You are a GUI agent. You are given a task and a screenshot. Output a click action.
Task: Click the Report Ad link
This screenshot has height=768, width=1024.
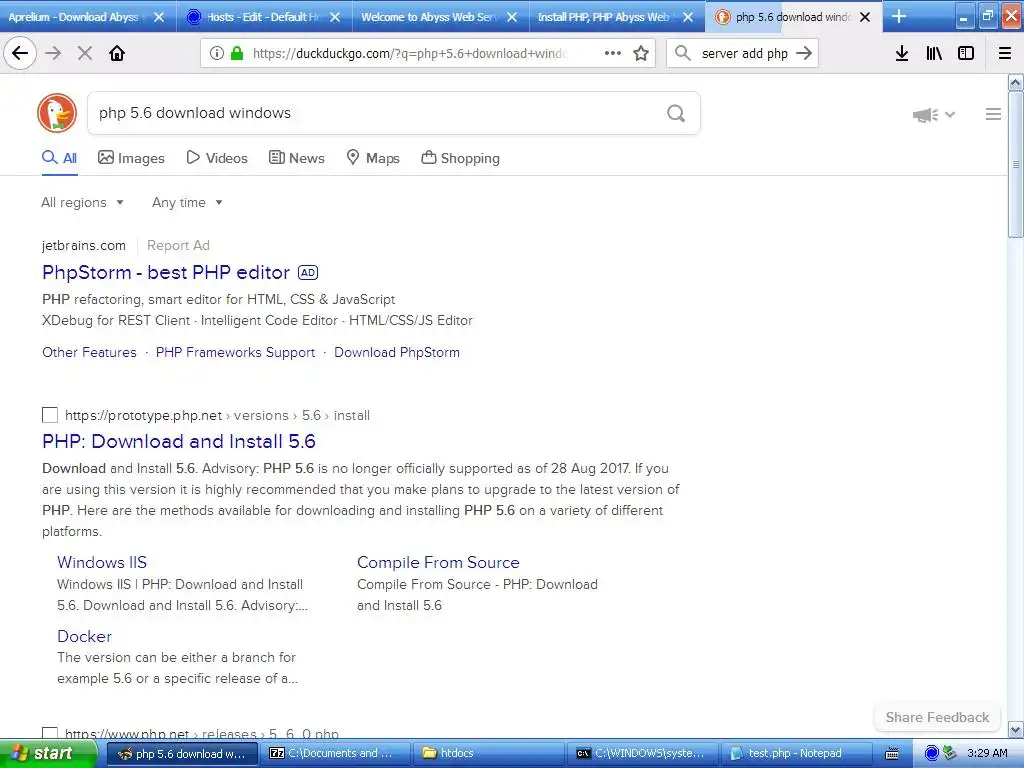click(x=178, y=246)
